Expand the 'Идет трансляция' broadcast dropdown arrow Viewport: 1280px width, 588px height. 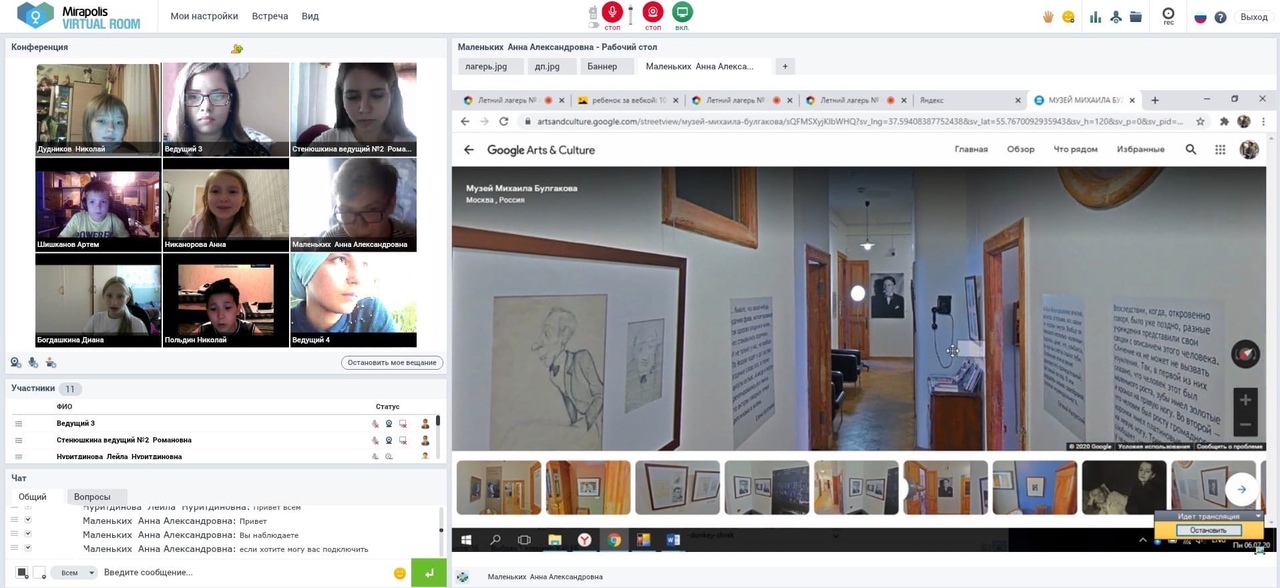(1258, 516)
